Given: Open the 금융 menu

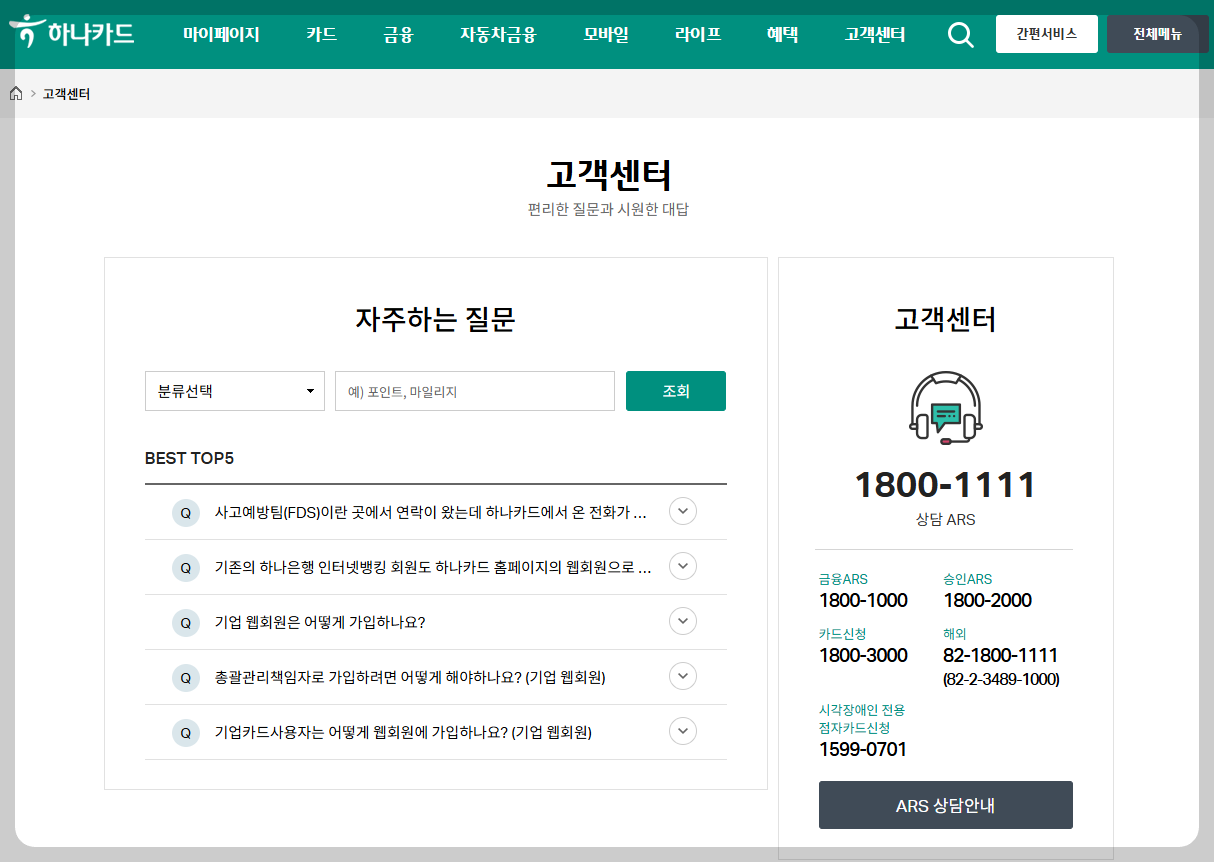Looking at the screenshot, I should click(x=398, y=34).
